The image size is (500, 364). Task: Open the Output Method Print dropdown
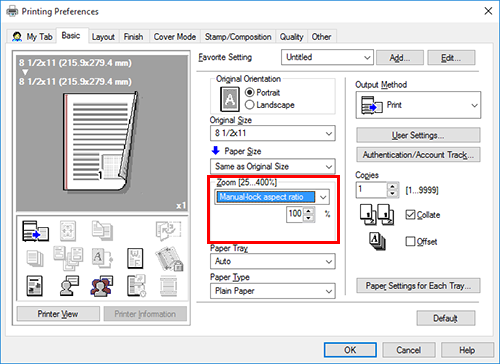[x=418, y=105]
